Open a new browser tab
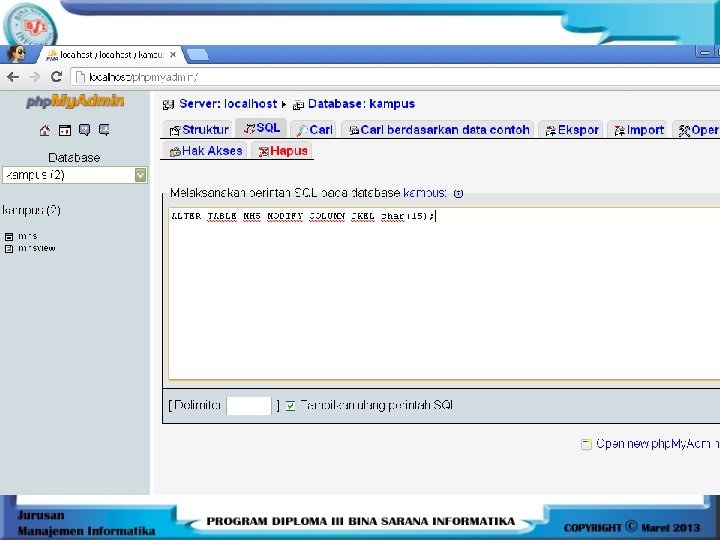The width and height of the screenshot is (720, 540). (197, 55)
